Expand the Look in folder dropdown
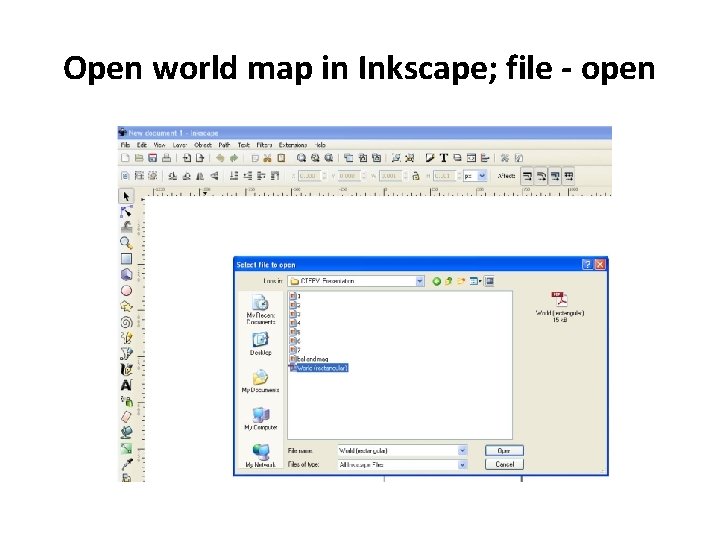The width and height of the screenshot is (720, 540). tap(420, 281)
